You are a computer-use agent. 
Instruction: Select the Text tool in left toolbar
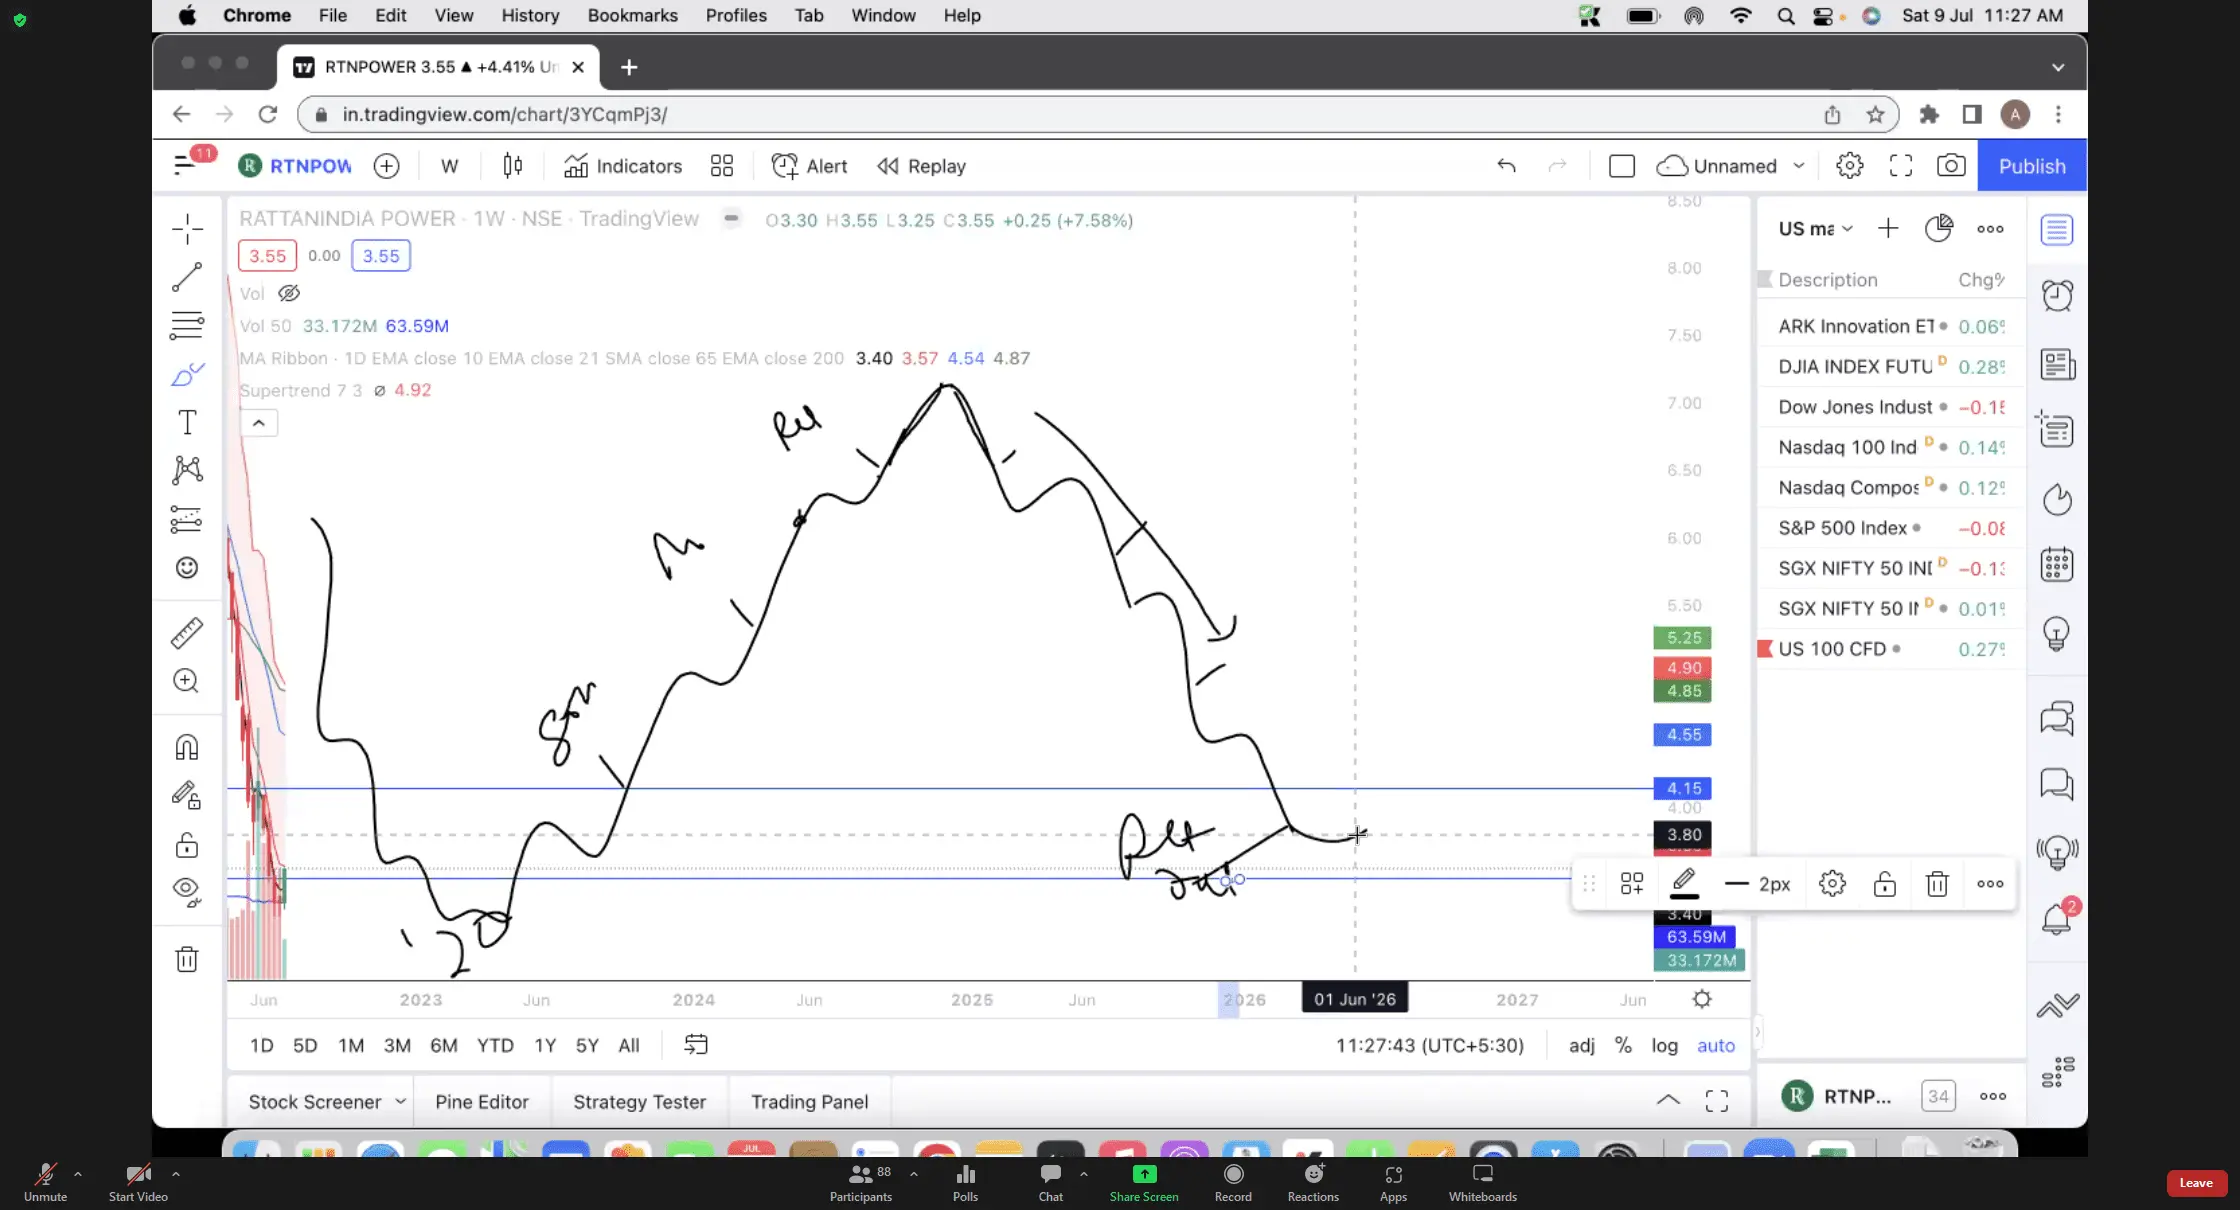click(x=187, y=422)
